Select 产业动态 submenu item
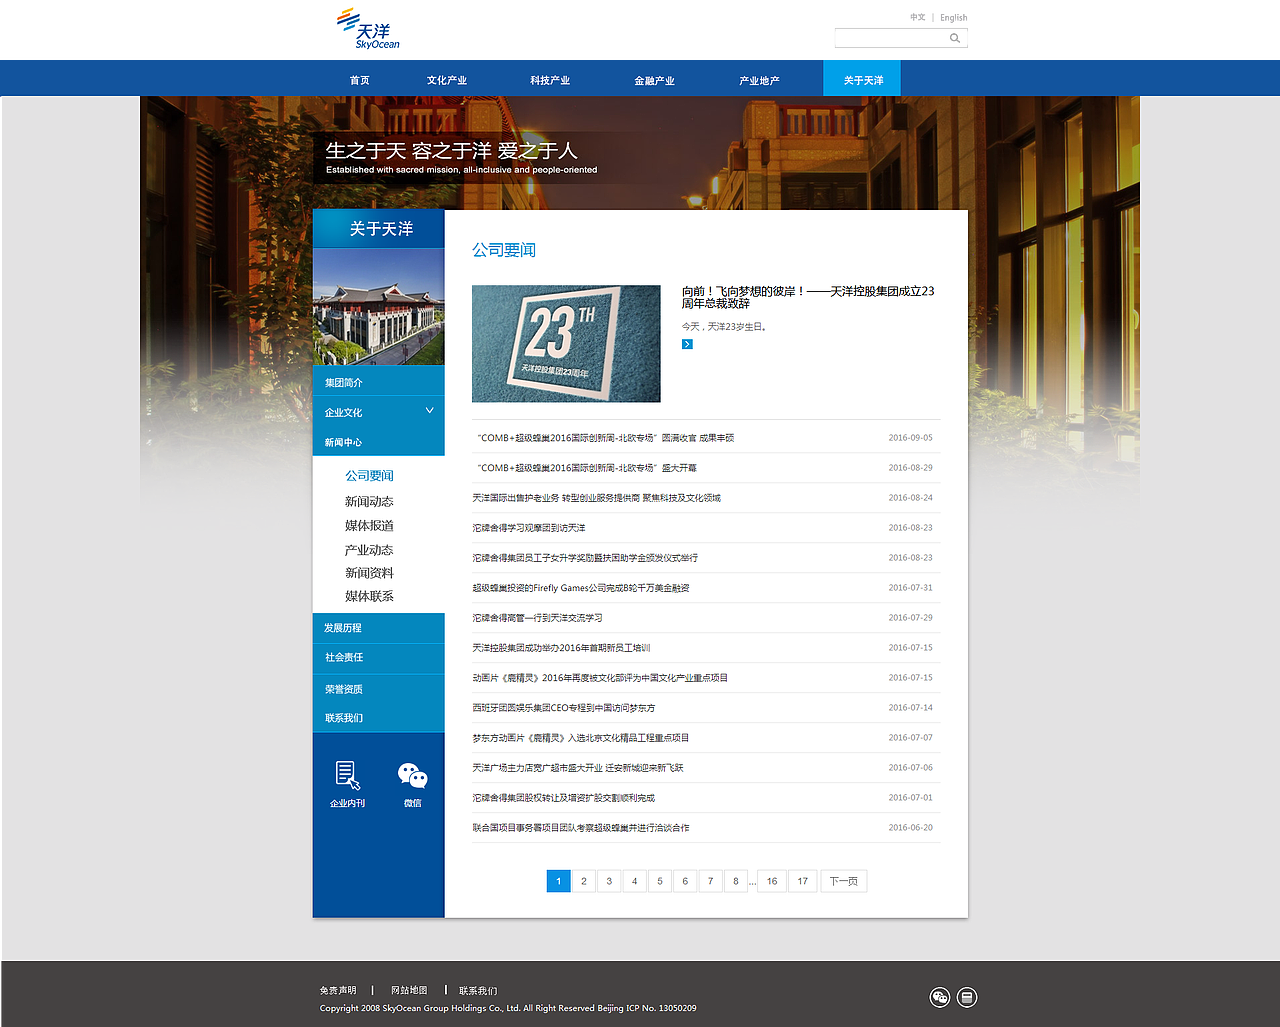This screenshot has width=1280, height=1027. pyautogui.click(x=369, y=550)
